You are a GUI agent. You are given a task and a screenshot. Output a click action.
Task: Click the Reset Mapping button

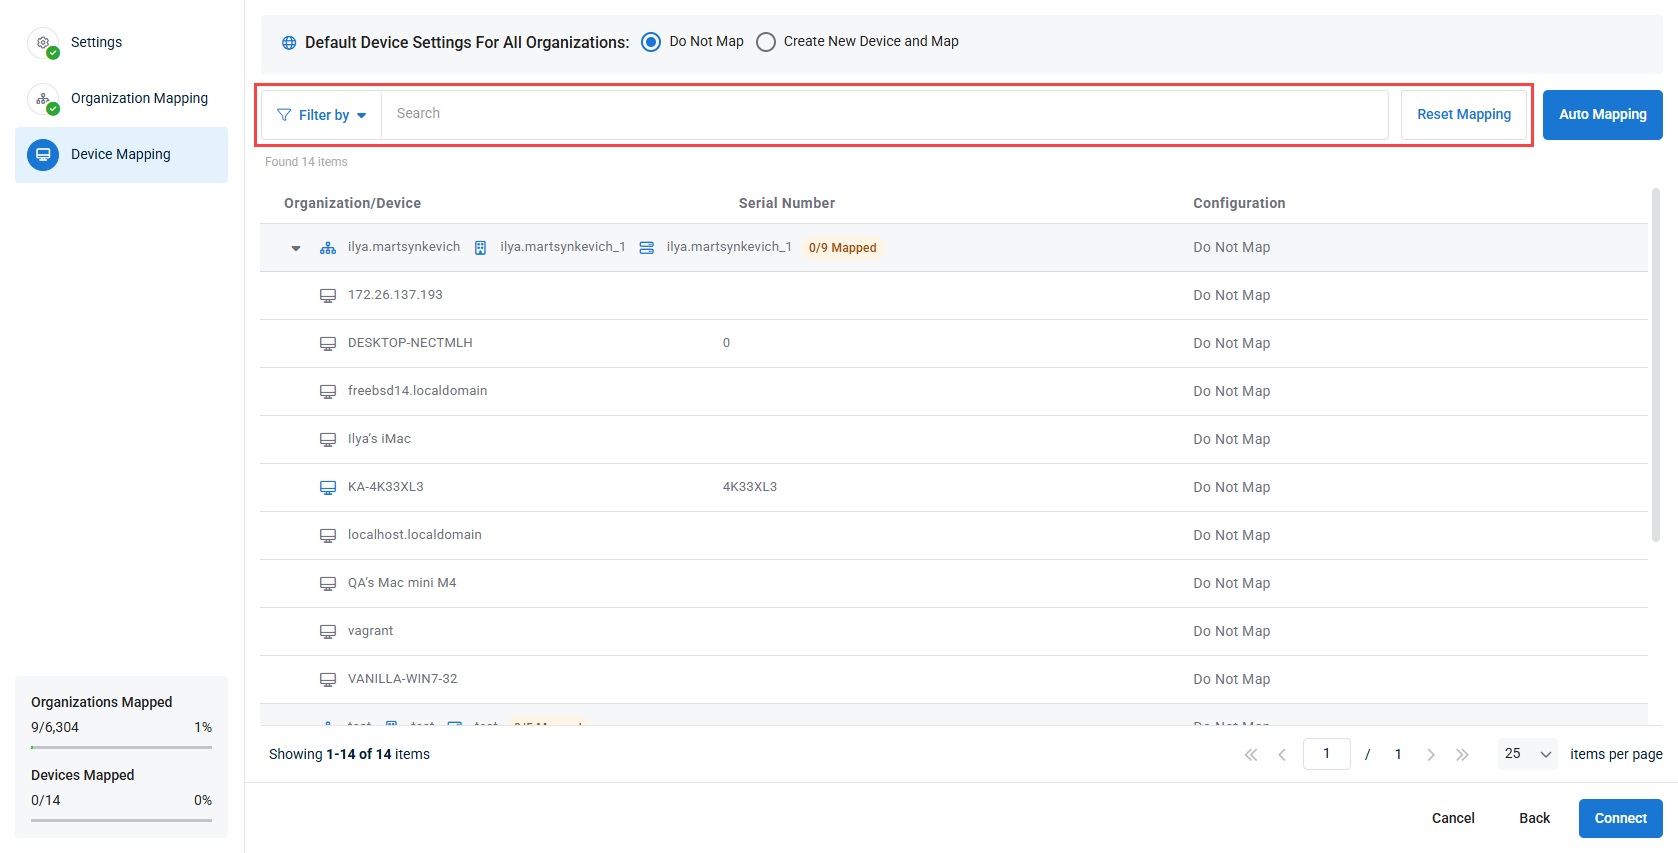point(1463,115)
